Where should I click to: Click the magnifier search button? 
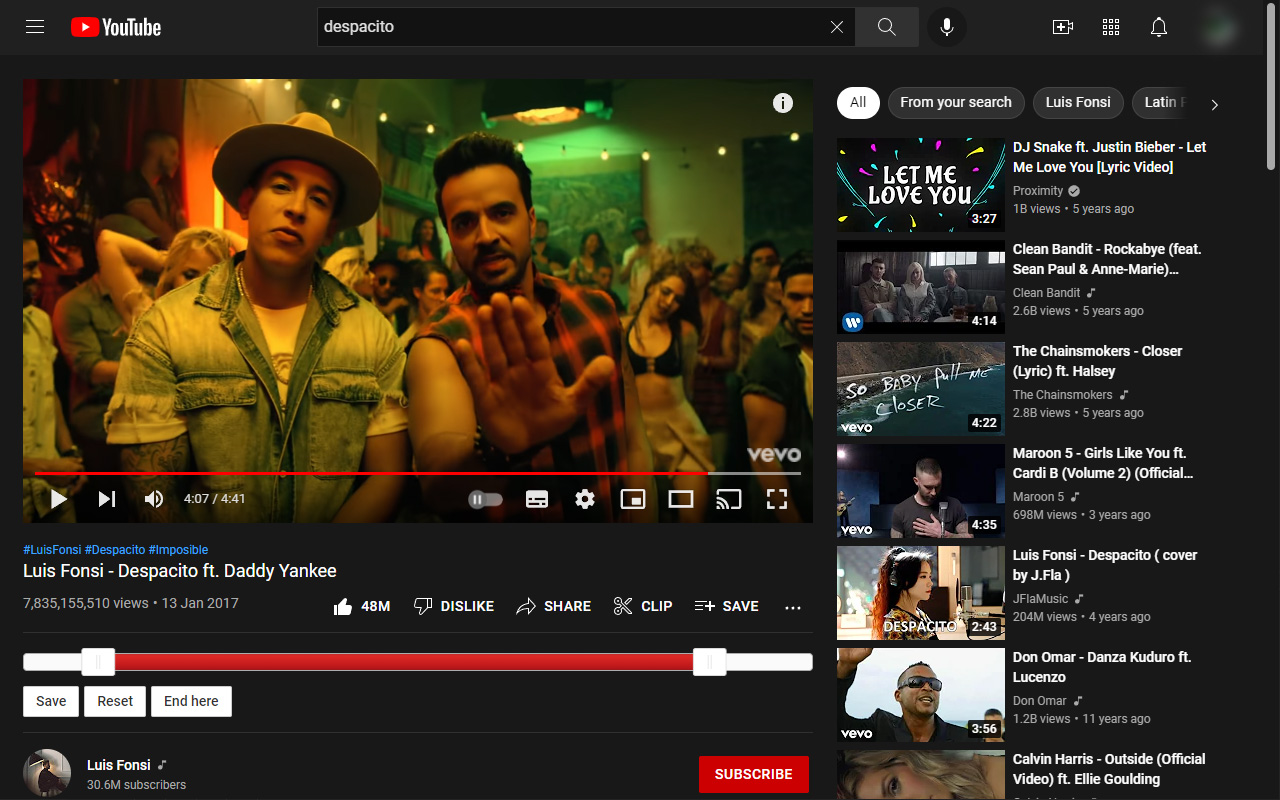887,27
